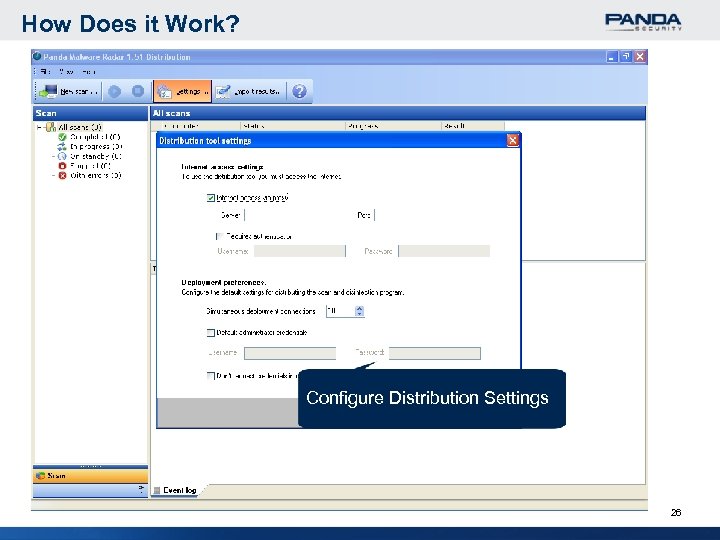Screen dimensions: 720x540
Task: Select the With errors red X icon
Action: tap(62, 175)
